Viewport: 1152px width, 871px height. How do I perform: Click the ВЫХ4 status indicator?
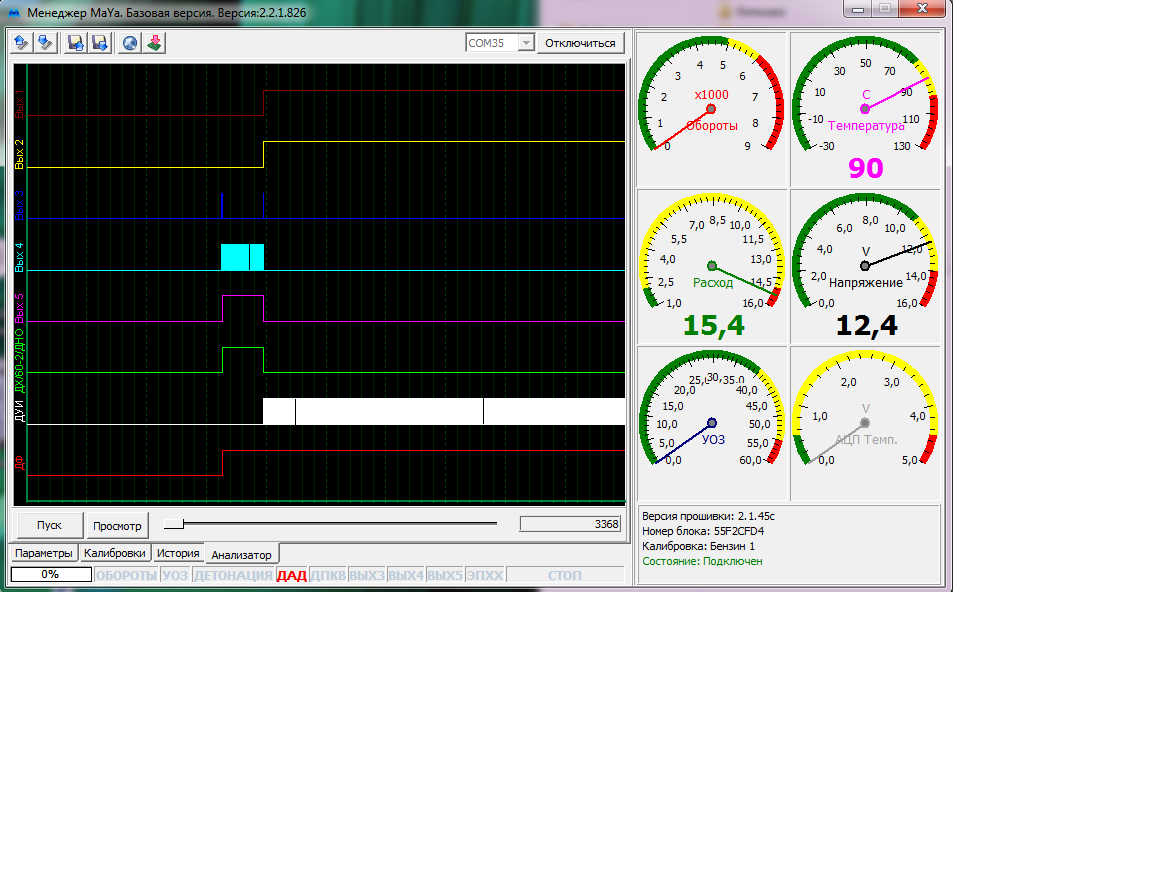(x=406, y=575)
